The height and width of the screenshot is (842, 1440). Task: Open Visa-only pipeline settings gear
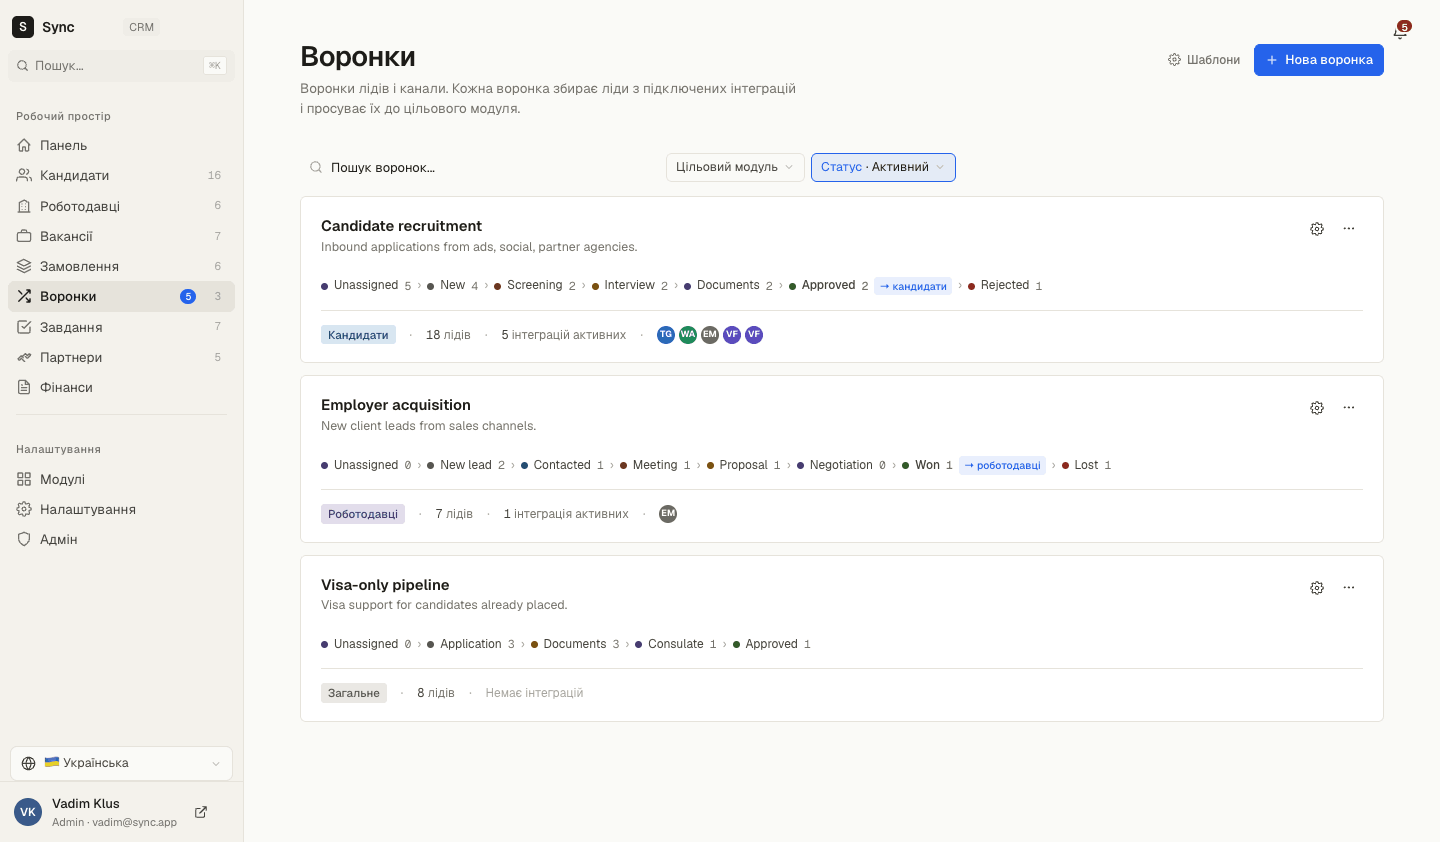point(1317,588)
